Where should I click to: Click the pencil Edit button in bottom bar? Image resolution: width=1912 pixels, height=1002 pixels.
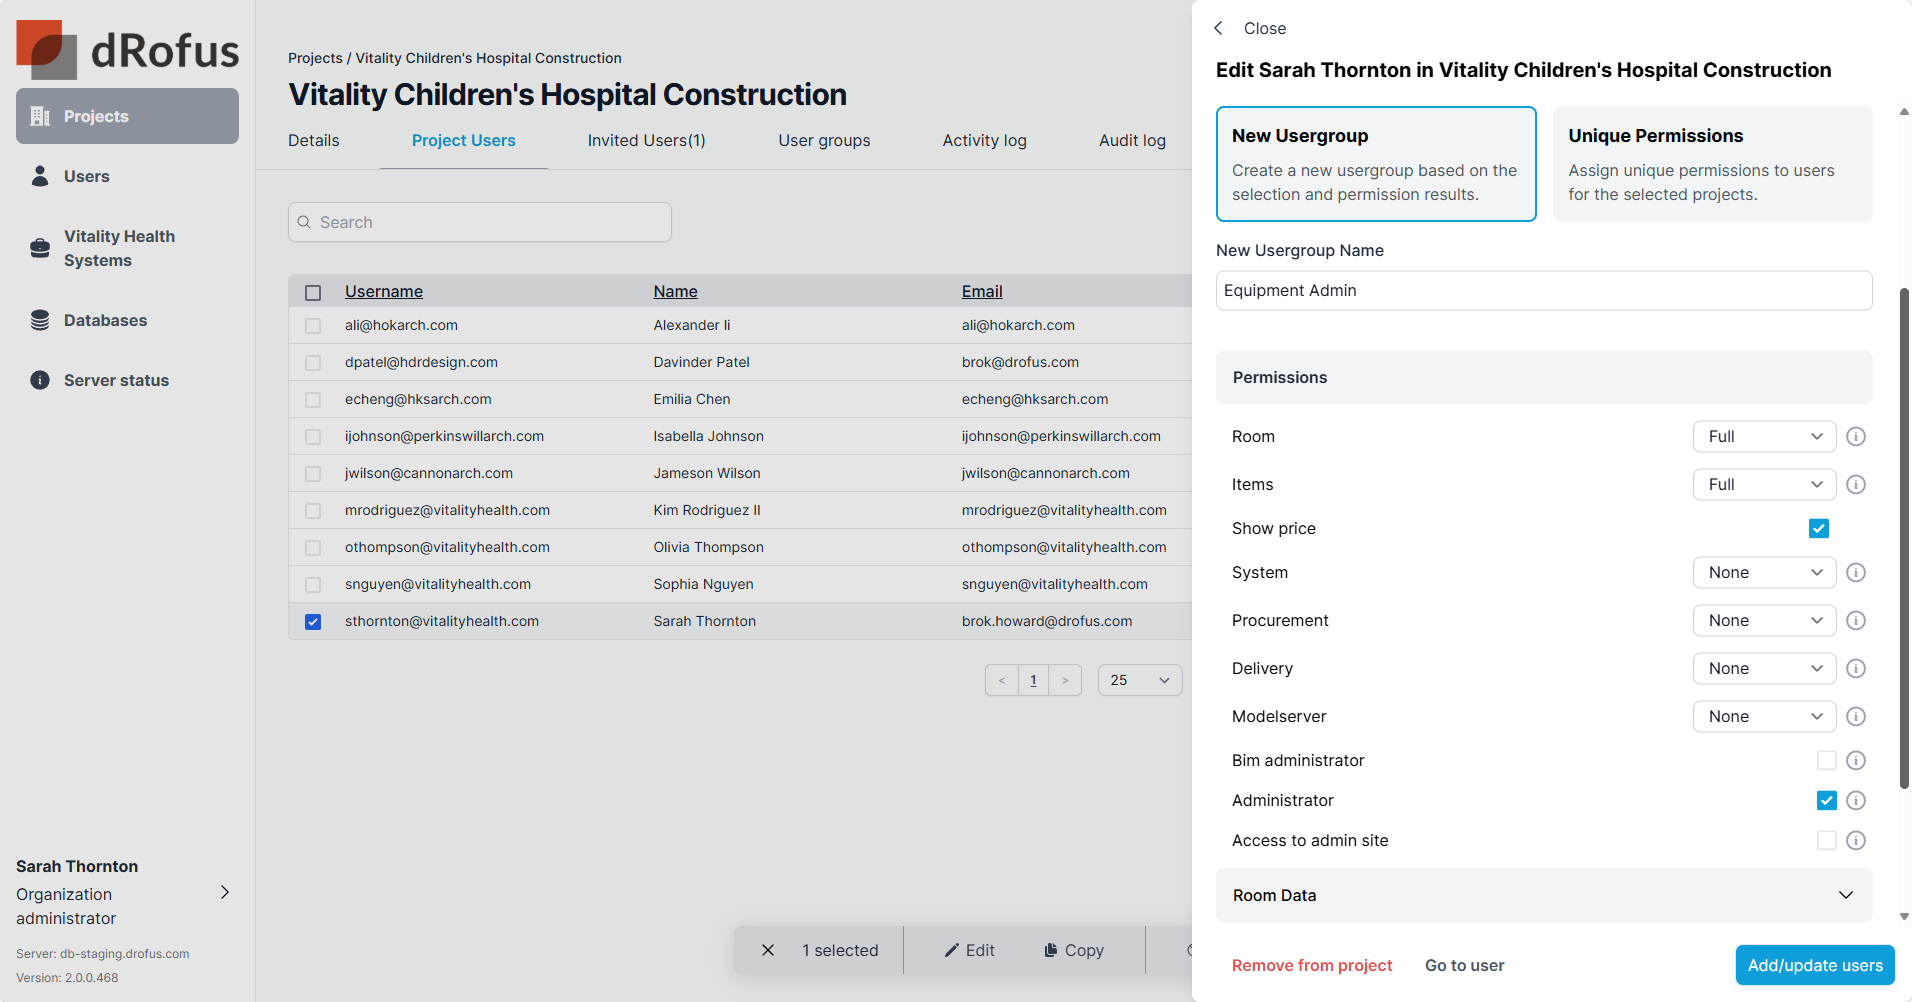pyautogui.click(x=969, y=950)
